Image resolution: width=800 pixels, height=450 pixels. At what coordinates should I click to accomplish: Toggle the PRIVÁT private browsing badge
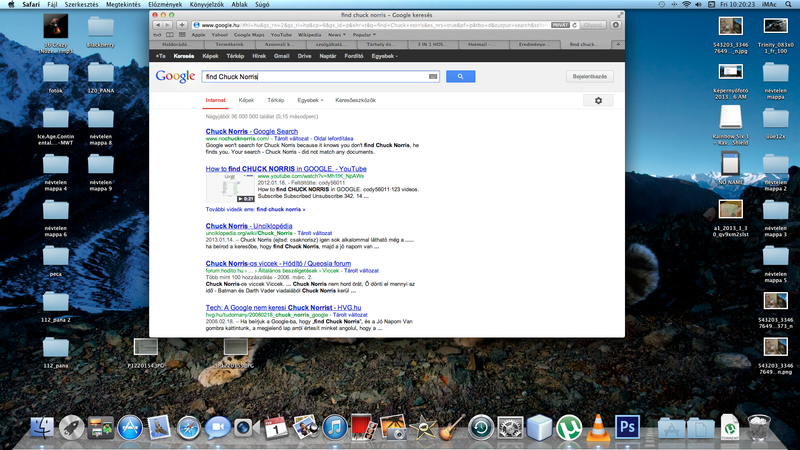click(x=560, y=25)
